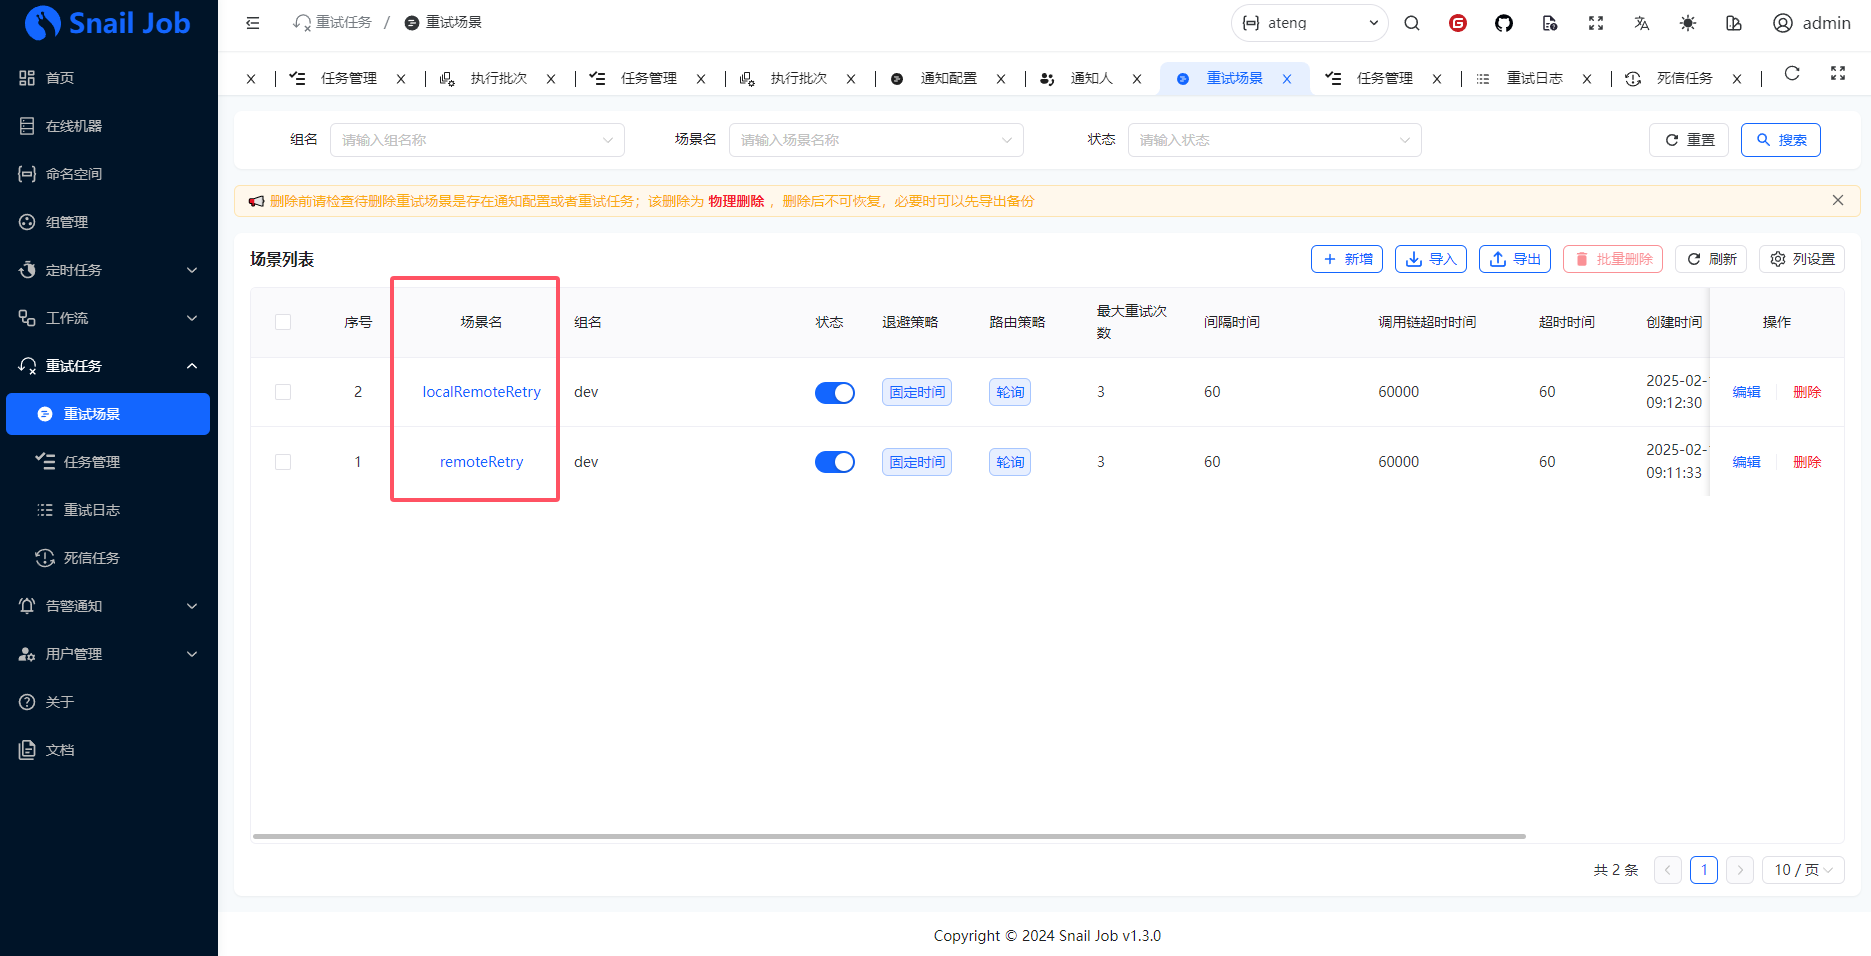Toggle status switch for localRemoteRetry
The height and width of the screenshot is (956, 1871).
pyautogui.click(x=834, y=393)
